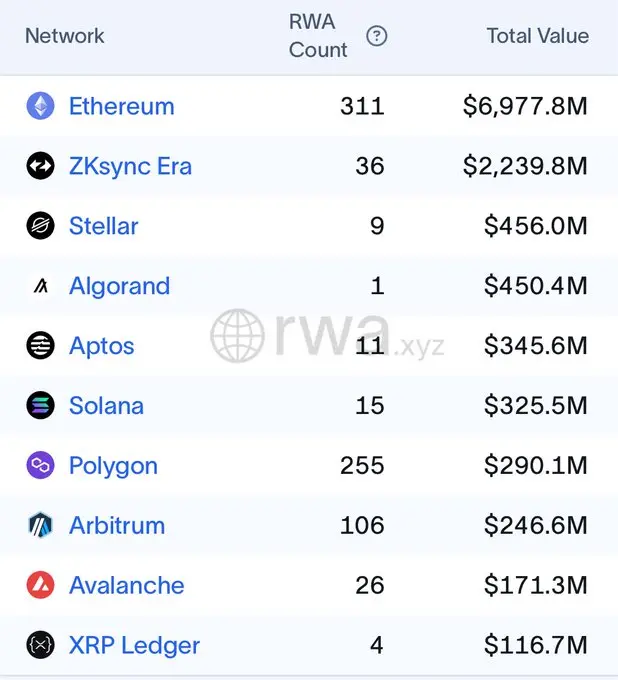Click the Arbitrum logo icon
This screenshot has width=618, height=680.
(40, 526)
